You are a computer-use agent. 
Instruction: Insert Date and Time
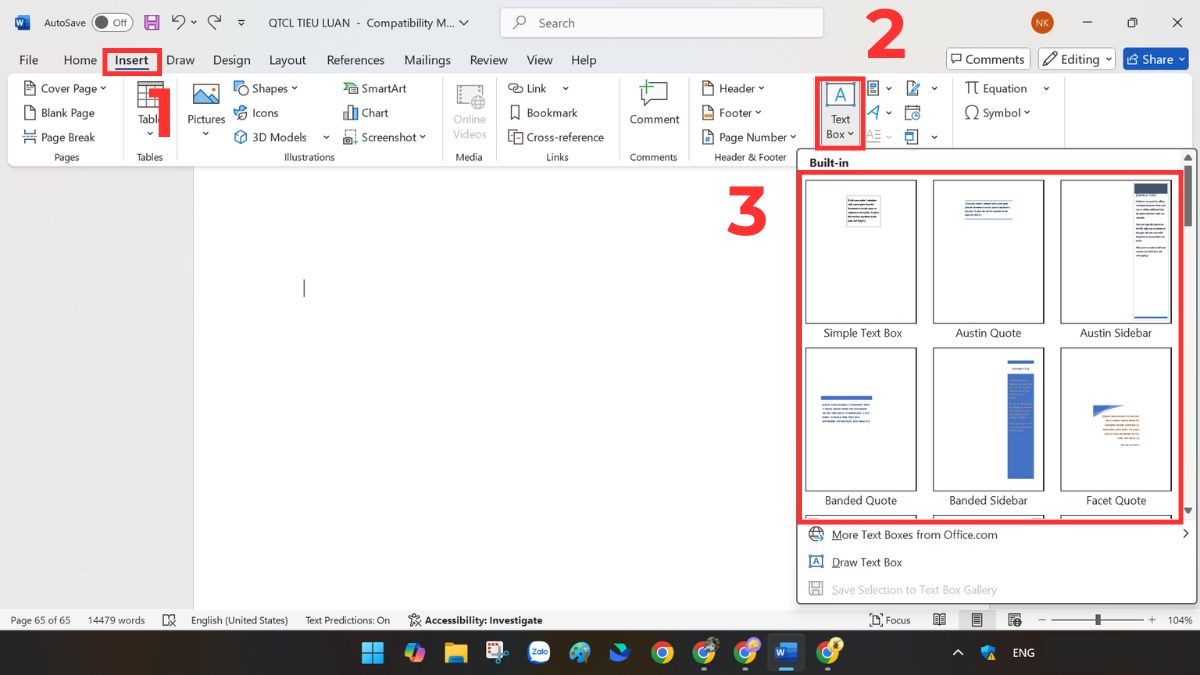coord(912,112)
